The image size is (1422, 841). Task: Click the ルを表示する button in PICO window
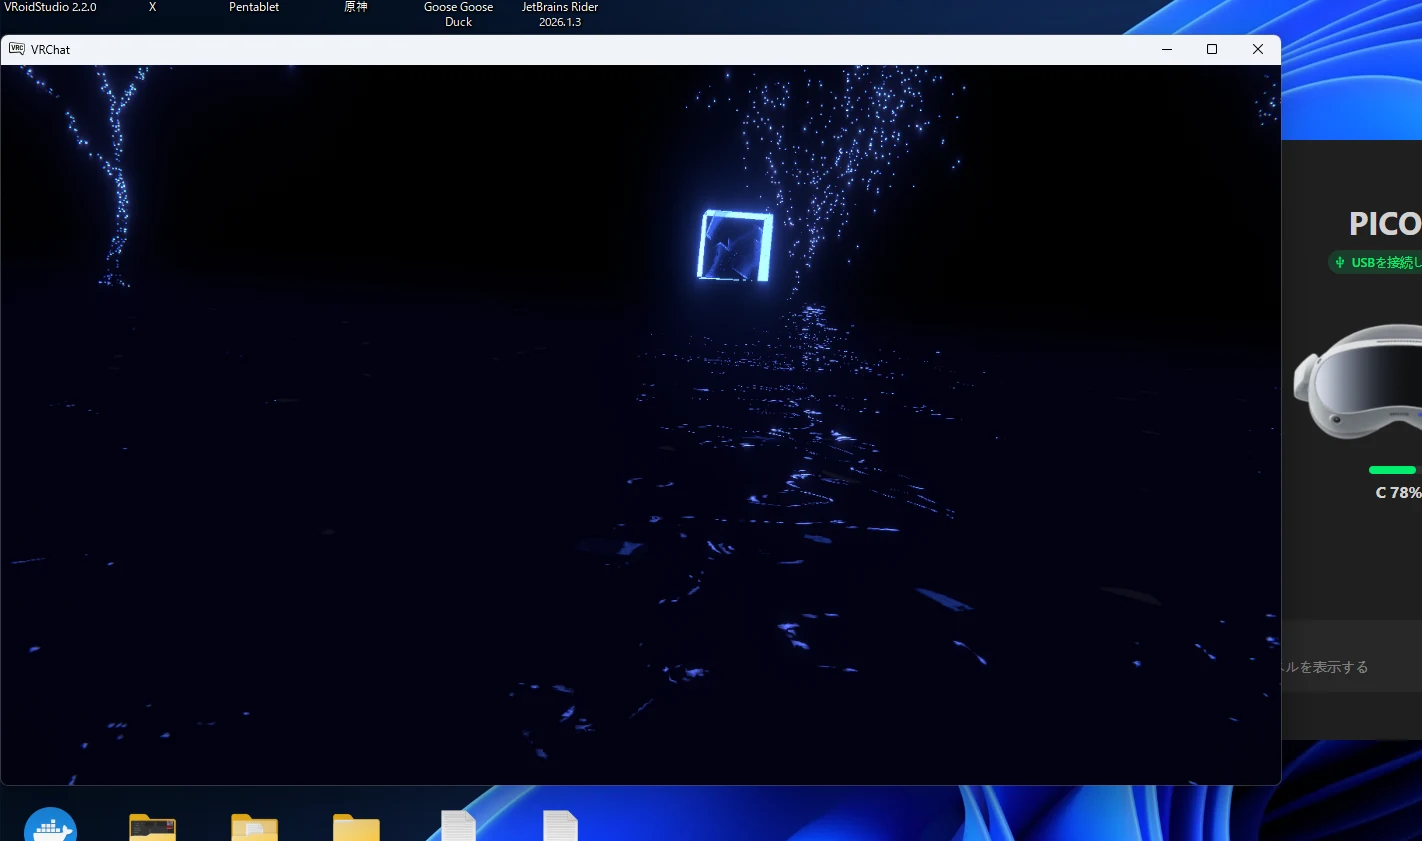pos(1352,656)
